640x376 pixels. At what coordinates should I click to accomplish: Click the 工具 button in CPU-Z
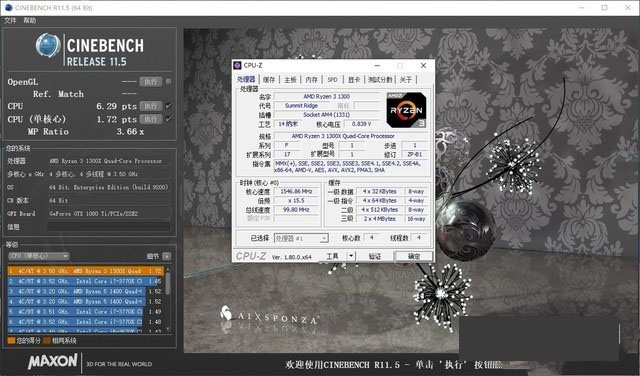coord(332,256)
